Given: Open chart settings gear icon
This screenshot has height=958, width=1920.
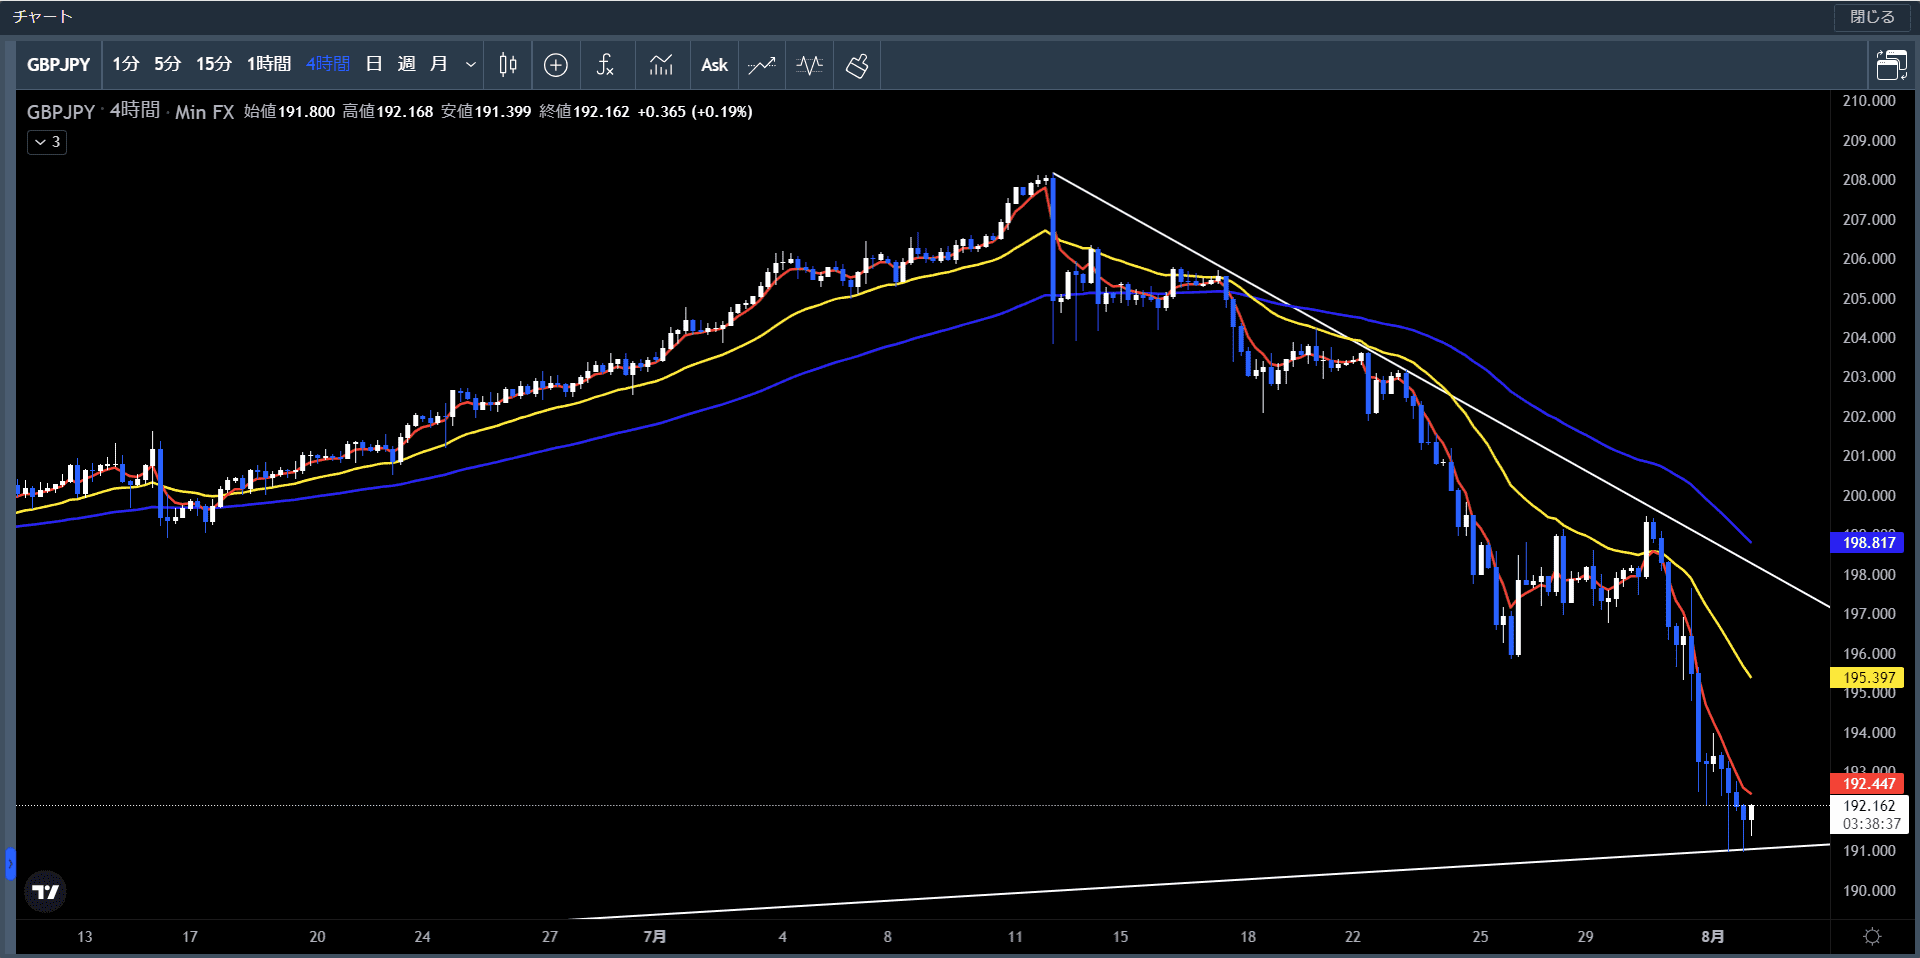Looking at the screenshot, I should click(1872, 937).
